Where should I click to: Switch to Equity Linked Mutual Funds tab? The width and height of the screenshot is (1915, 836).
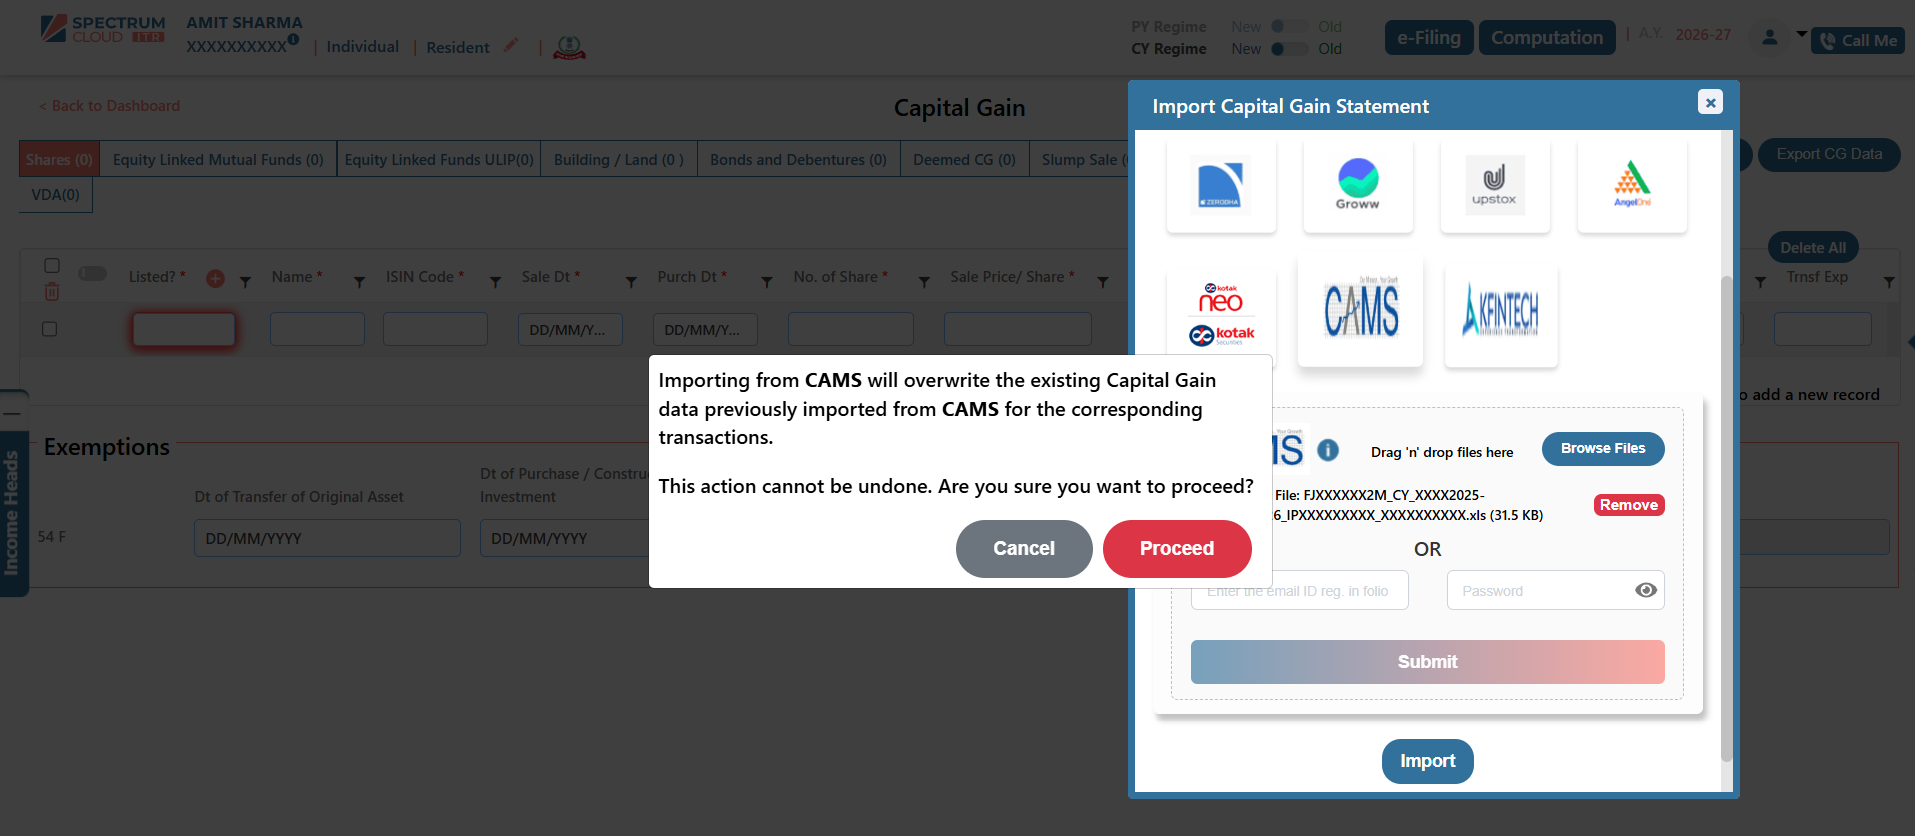click(x=218, y=160)
